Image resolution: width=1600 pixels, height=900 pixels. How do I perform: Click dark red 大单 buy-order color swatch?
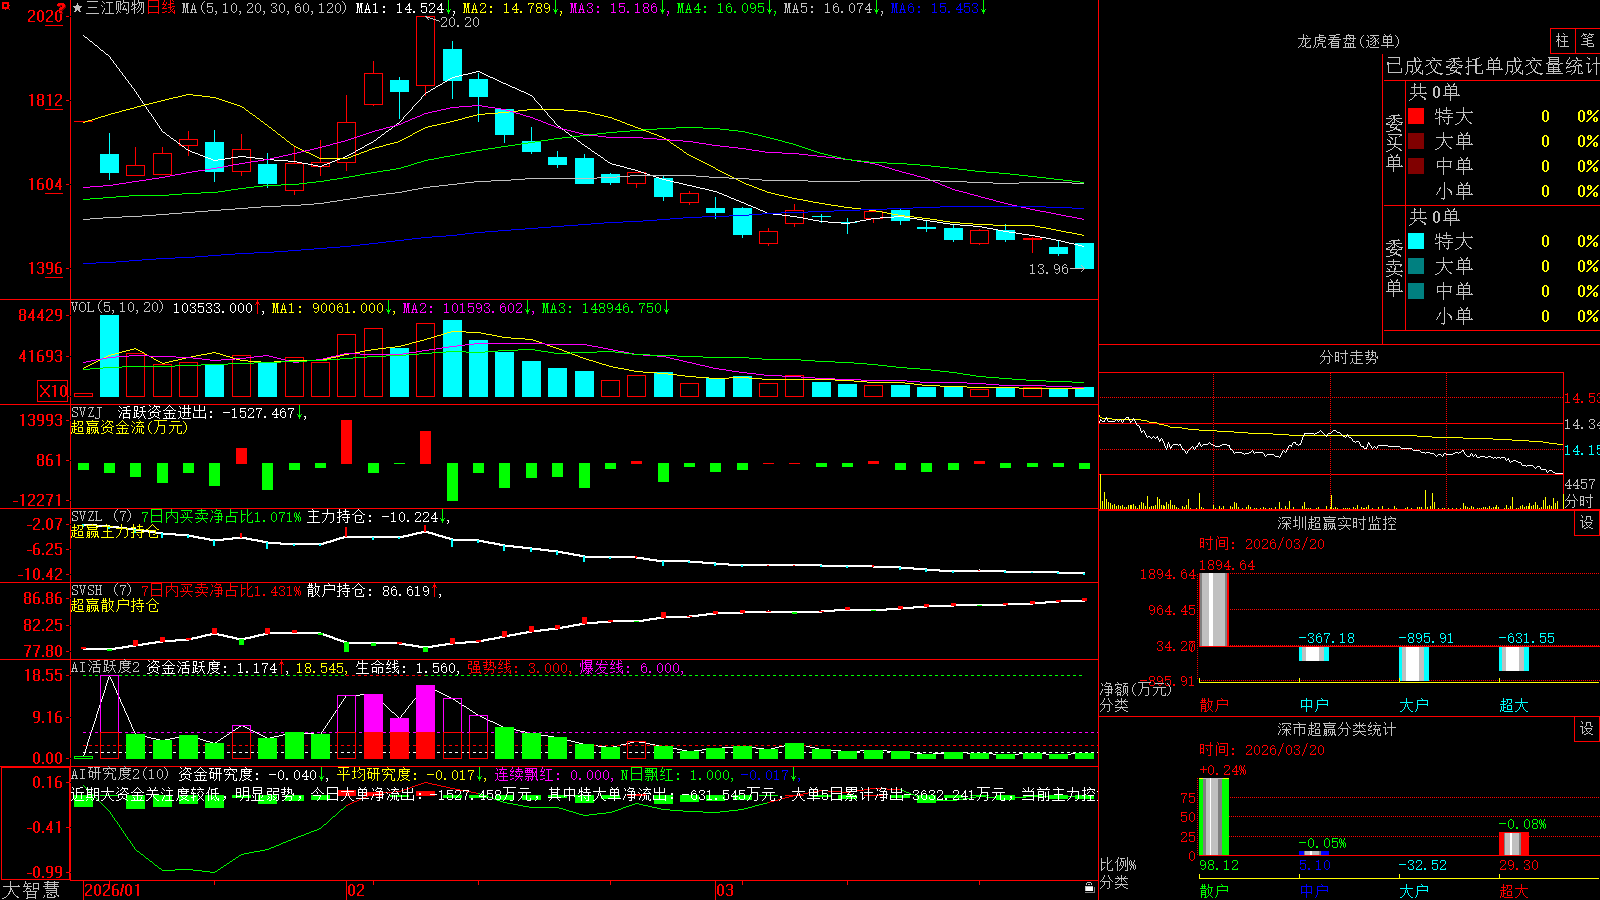(x=1416, y=141)
